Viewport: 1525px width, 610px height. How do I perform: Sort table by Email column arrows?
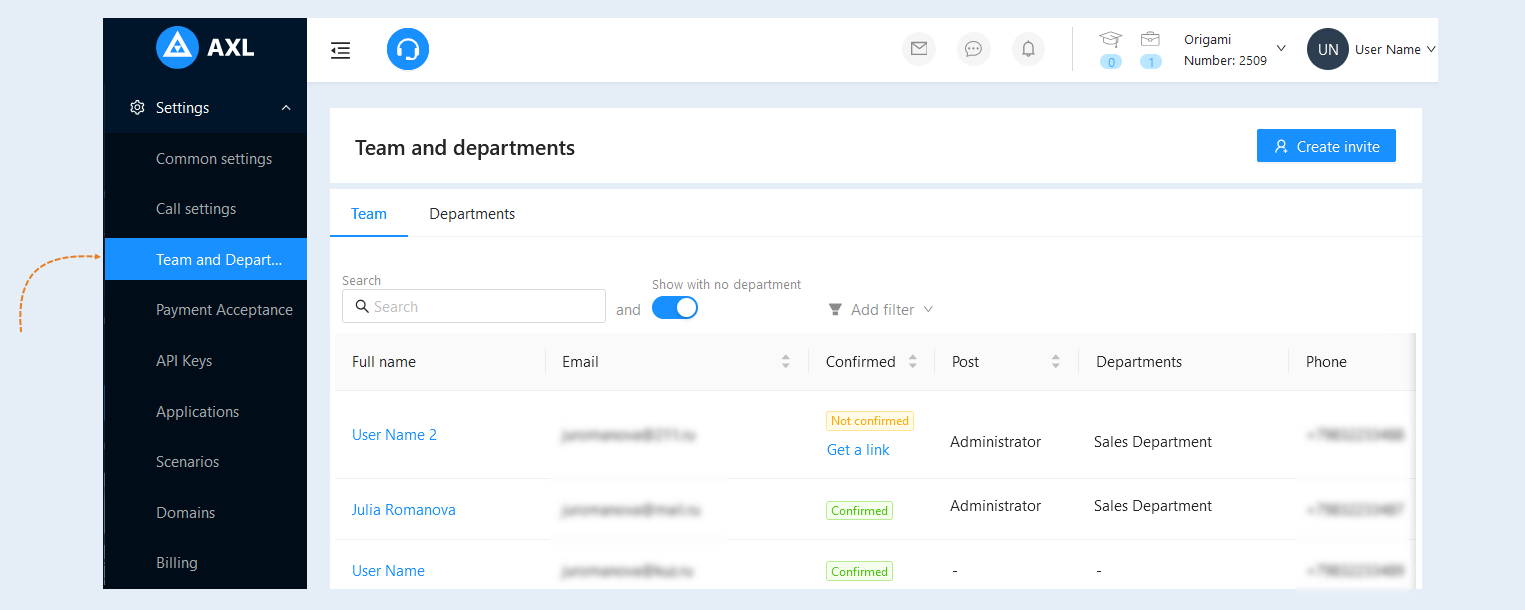tap(786, 362)
